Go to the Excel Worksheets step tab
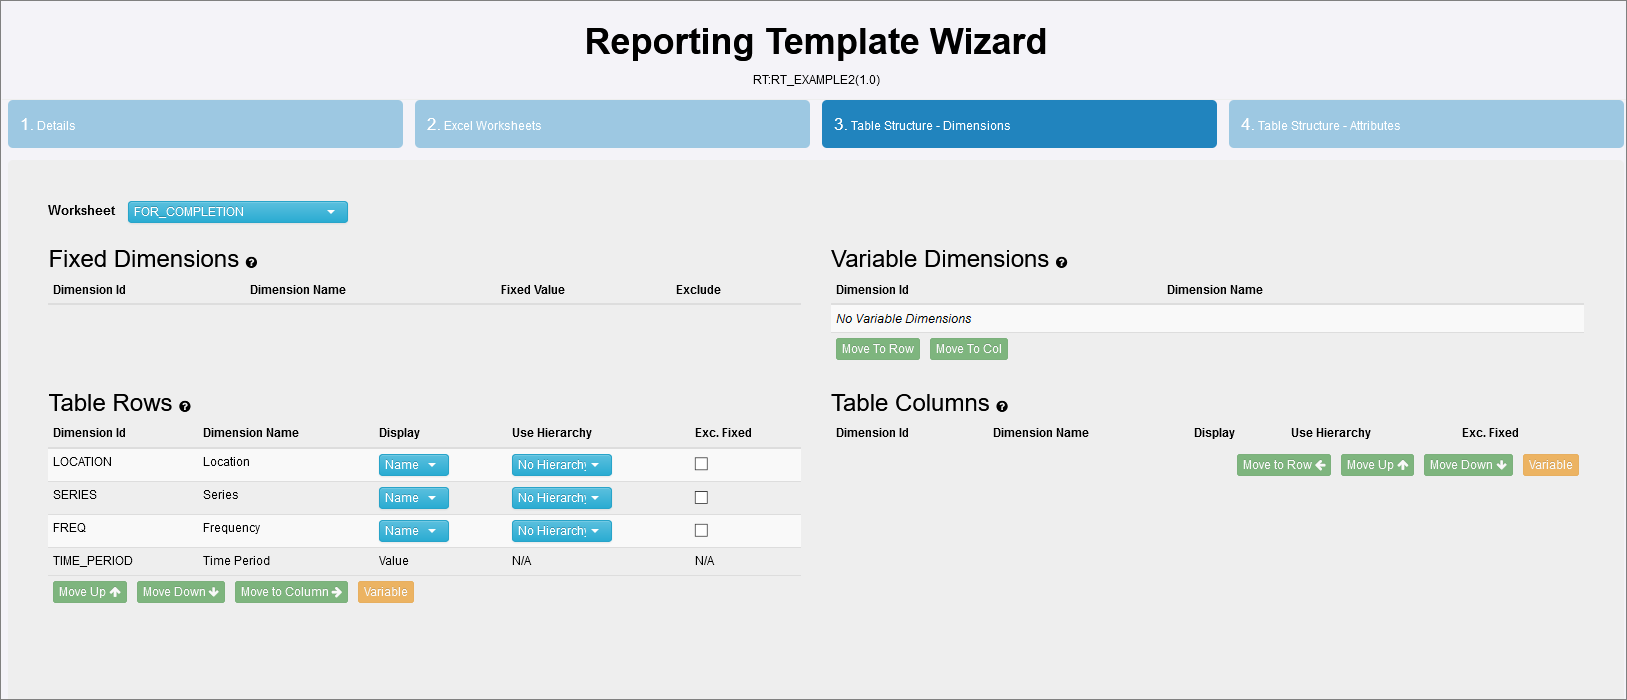The image size is (1627, 700). tap(612, 124)
